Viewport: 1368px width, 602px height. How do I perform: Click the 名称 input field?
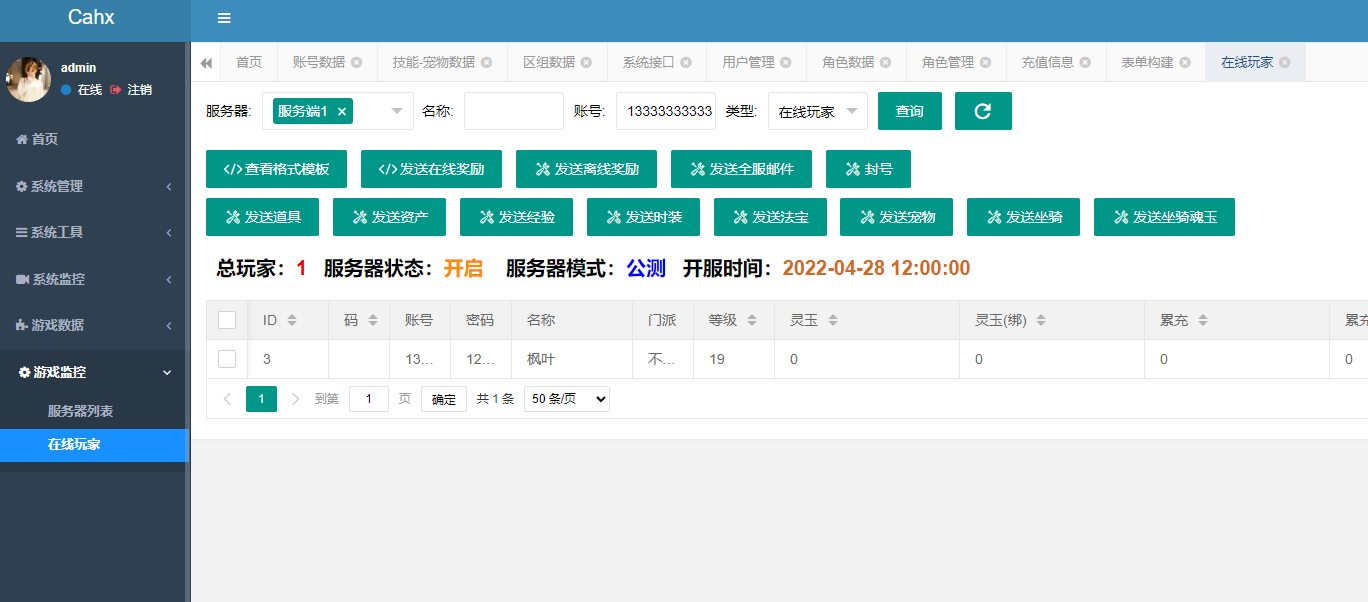tap(513, 111)
